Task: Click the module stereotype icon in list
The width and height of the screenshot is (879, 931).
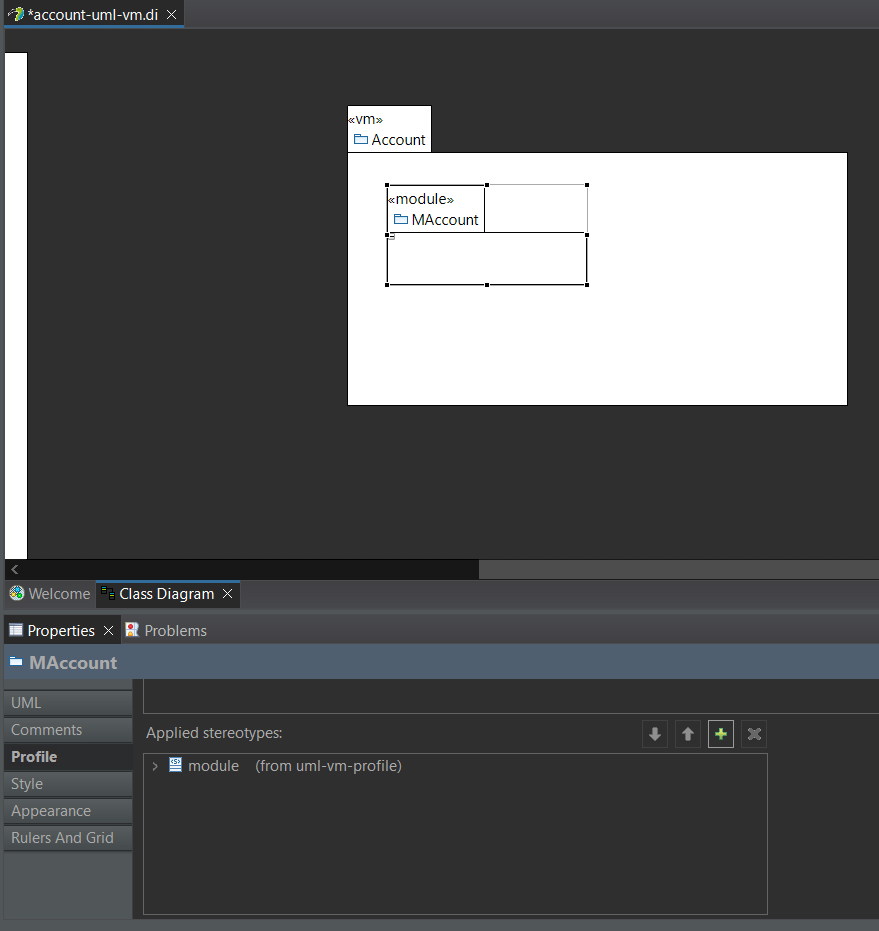Action: [x=175, y=765]
